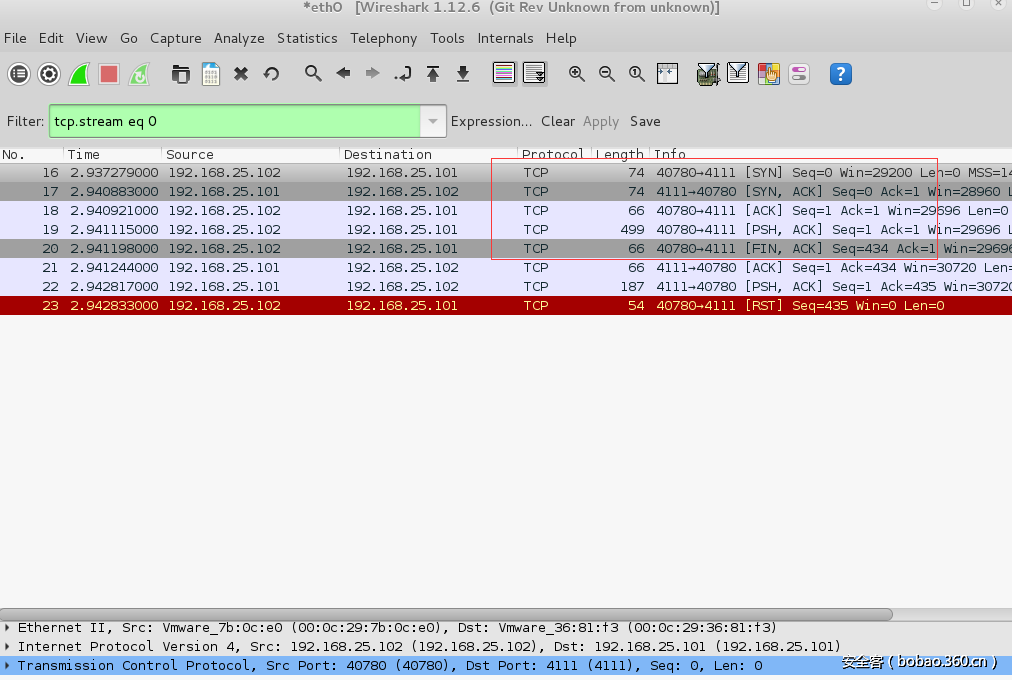This screenshot has height=680, width=1012.
Task: Open coloring rules palette icon
Action: tap(768, 74)
